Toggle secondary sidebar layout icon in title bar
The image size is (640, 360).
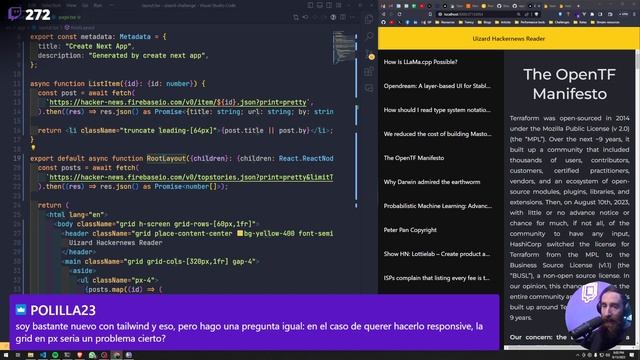[x=329, y=5]
